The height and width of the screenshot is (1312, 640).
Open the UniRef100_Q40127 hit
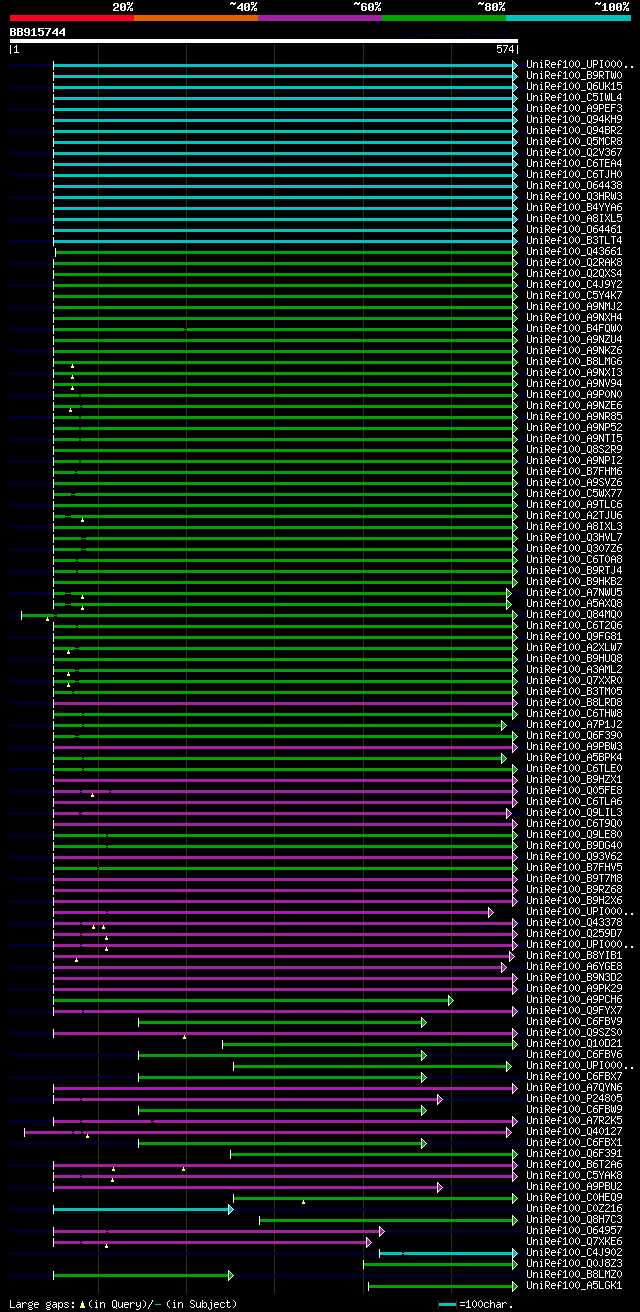[574, 1131]
